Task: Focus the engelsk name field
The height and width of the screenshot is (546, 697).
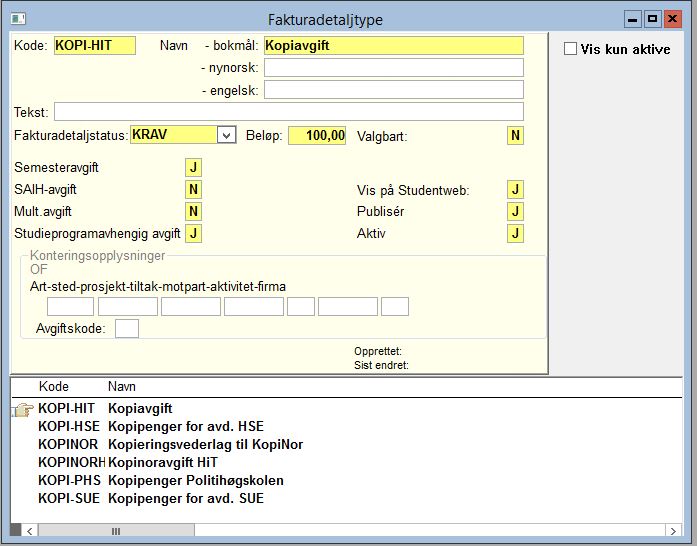Action: click(x=394, y=90)
